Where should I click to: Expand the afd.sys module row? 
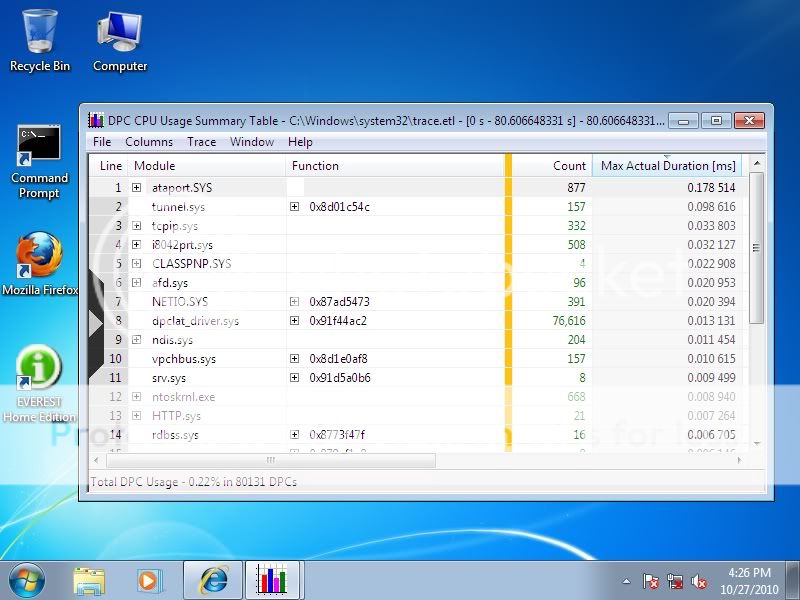(x=136, y=282)
